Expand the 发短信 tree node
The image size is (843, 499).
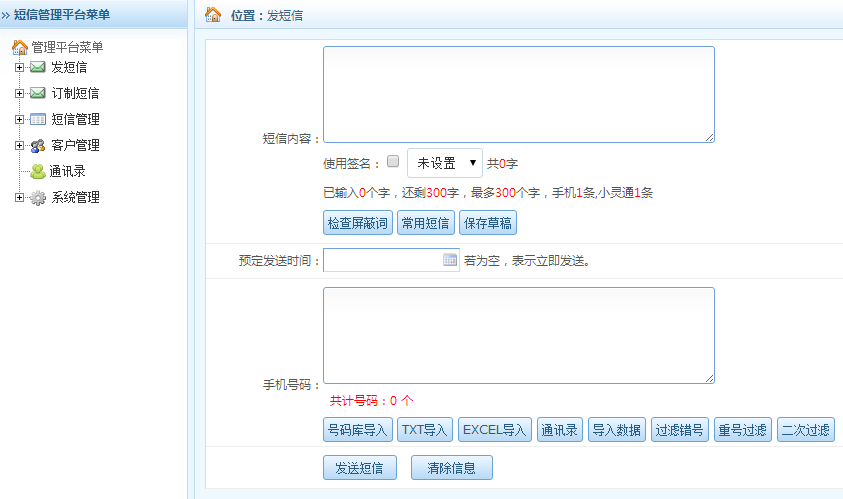click(19, 67)
